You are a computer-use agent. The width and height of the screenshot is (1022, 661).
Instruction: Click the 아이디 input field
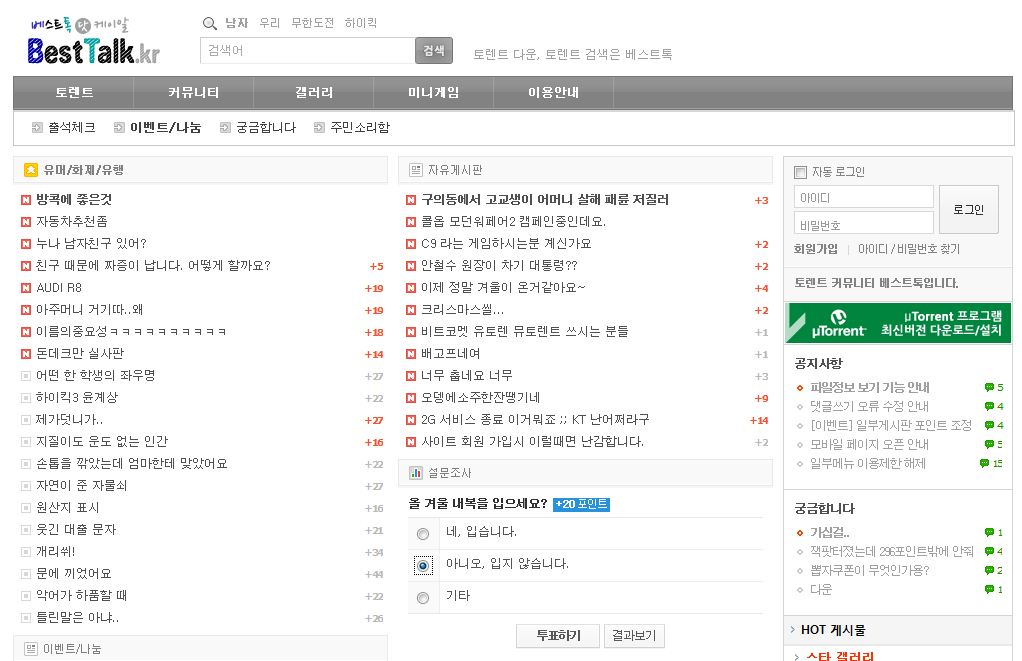864,198
